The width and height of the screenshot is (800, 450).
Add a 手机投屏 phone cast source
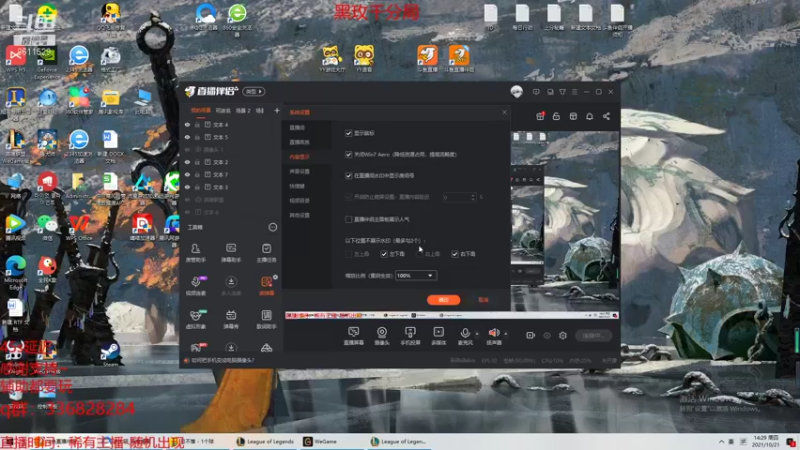pyautogui.click(x=410, y=336)
